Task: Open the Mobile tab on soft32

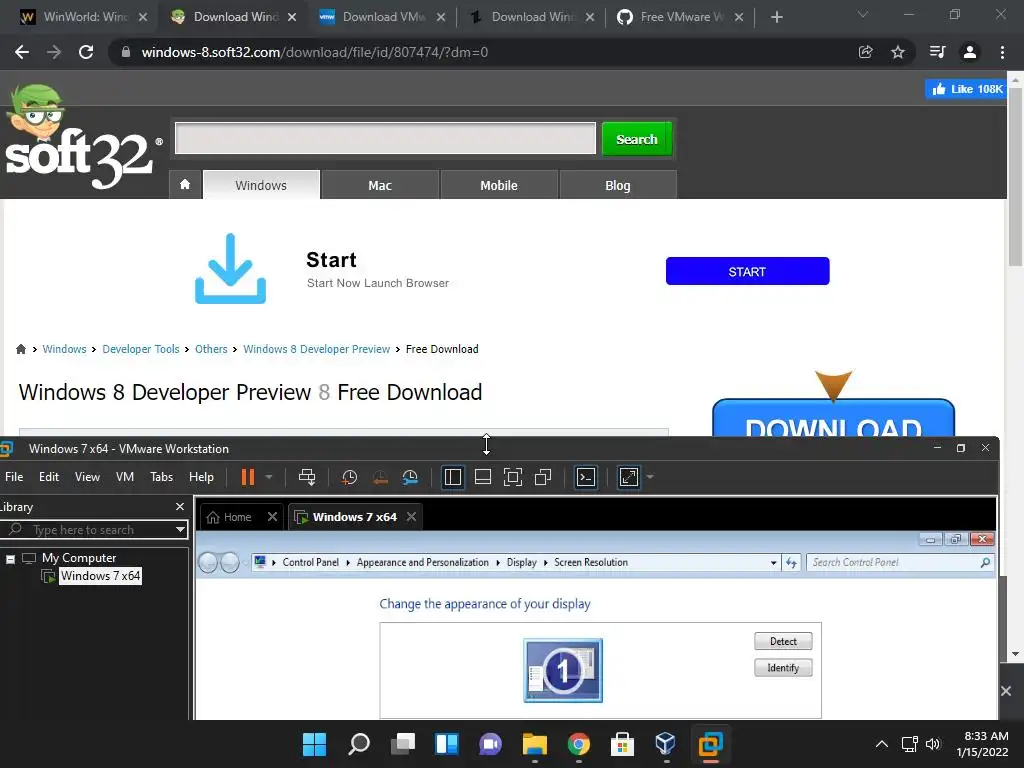Action: click(x=499, y=185)
